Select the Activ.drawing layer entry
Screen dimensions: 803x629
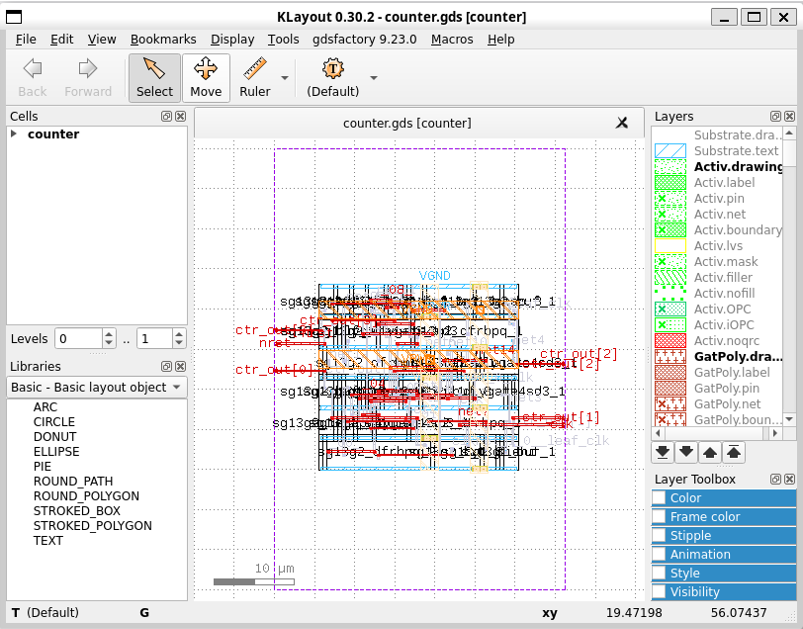738,166
